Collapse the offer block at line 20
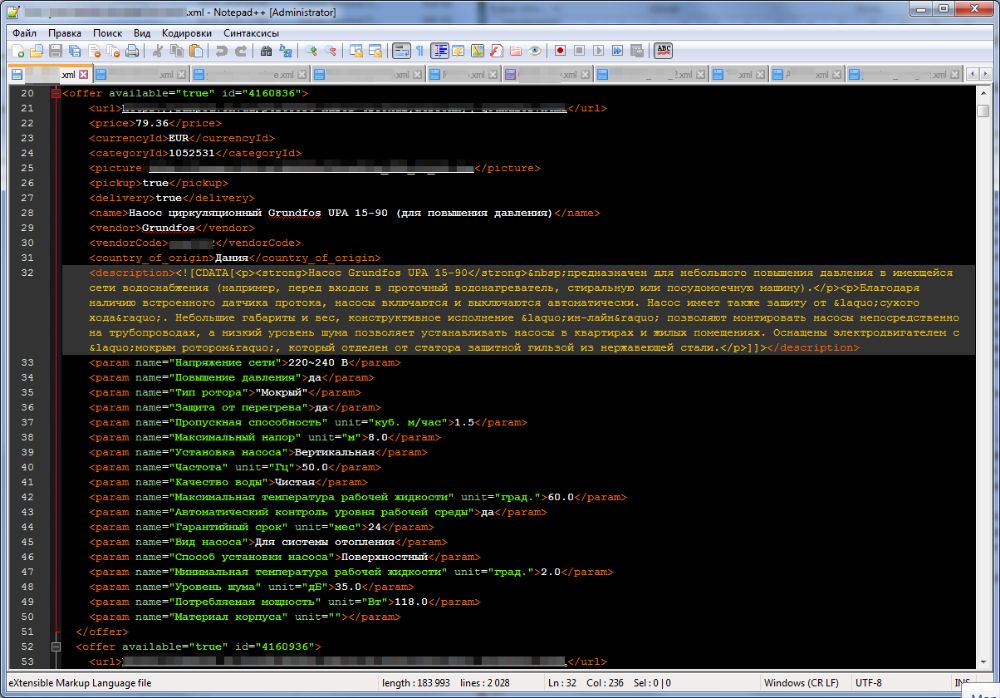 click(55, 93)
